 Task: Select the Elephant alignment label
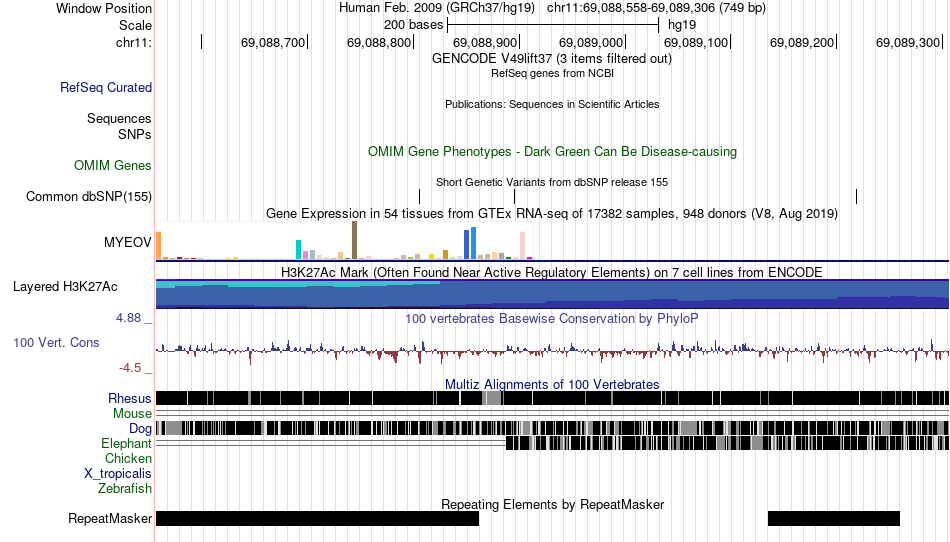[126, 443]
